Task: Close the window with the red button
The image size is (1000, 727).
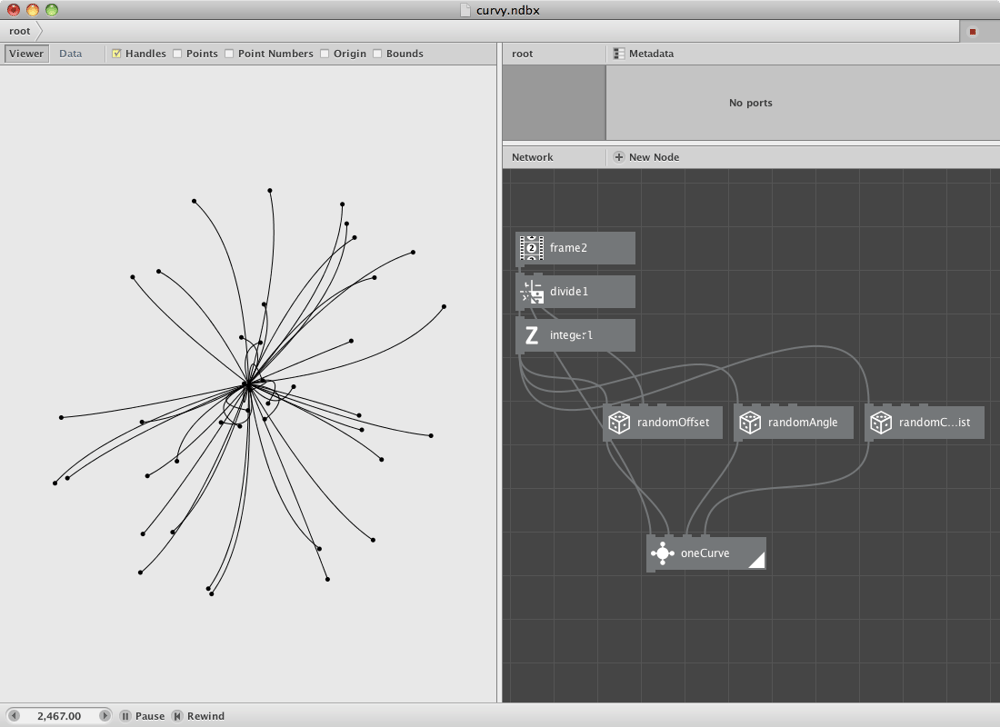Action: point(13,10)
